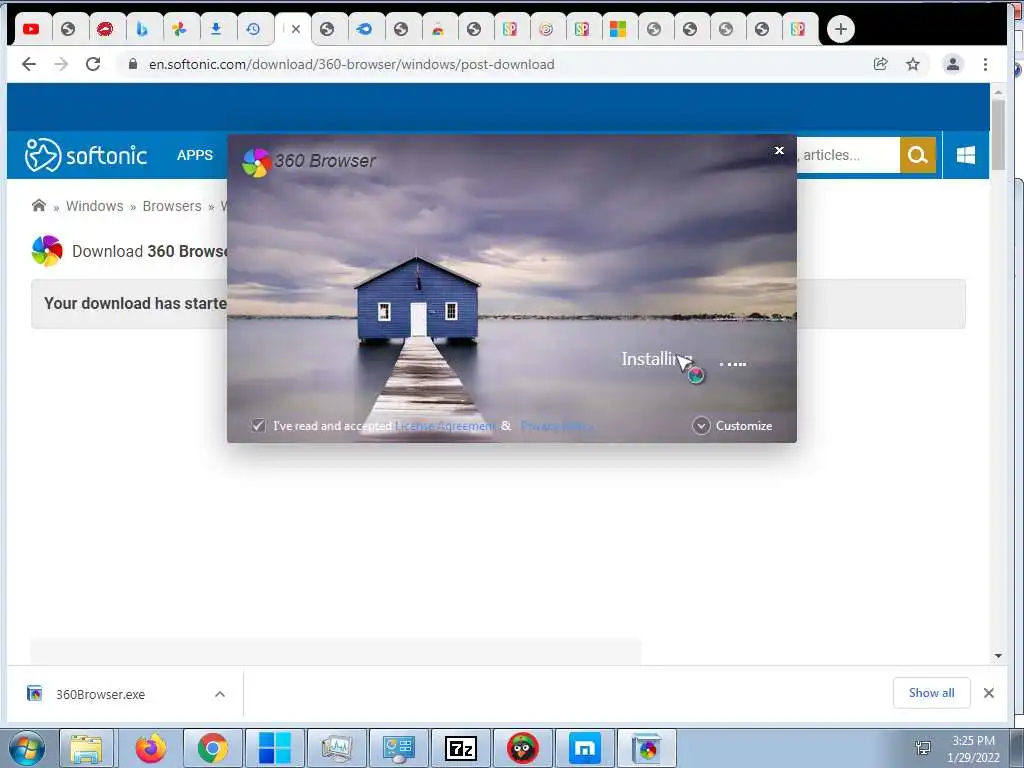
Task: Open the Browsers breadcrumb link
Action: pos(172,206)
